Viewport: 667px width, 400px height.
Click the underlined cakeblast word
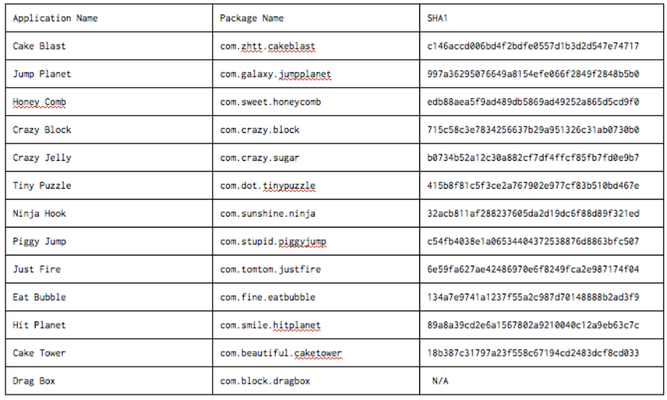(x=291, y=46)
